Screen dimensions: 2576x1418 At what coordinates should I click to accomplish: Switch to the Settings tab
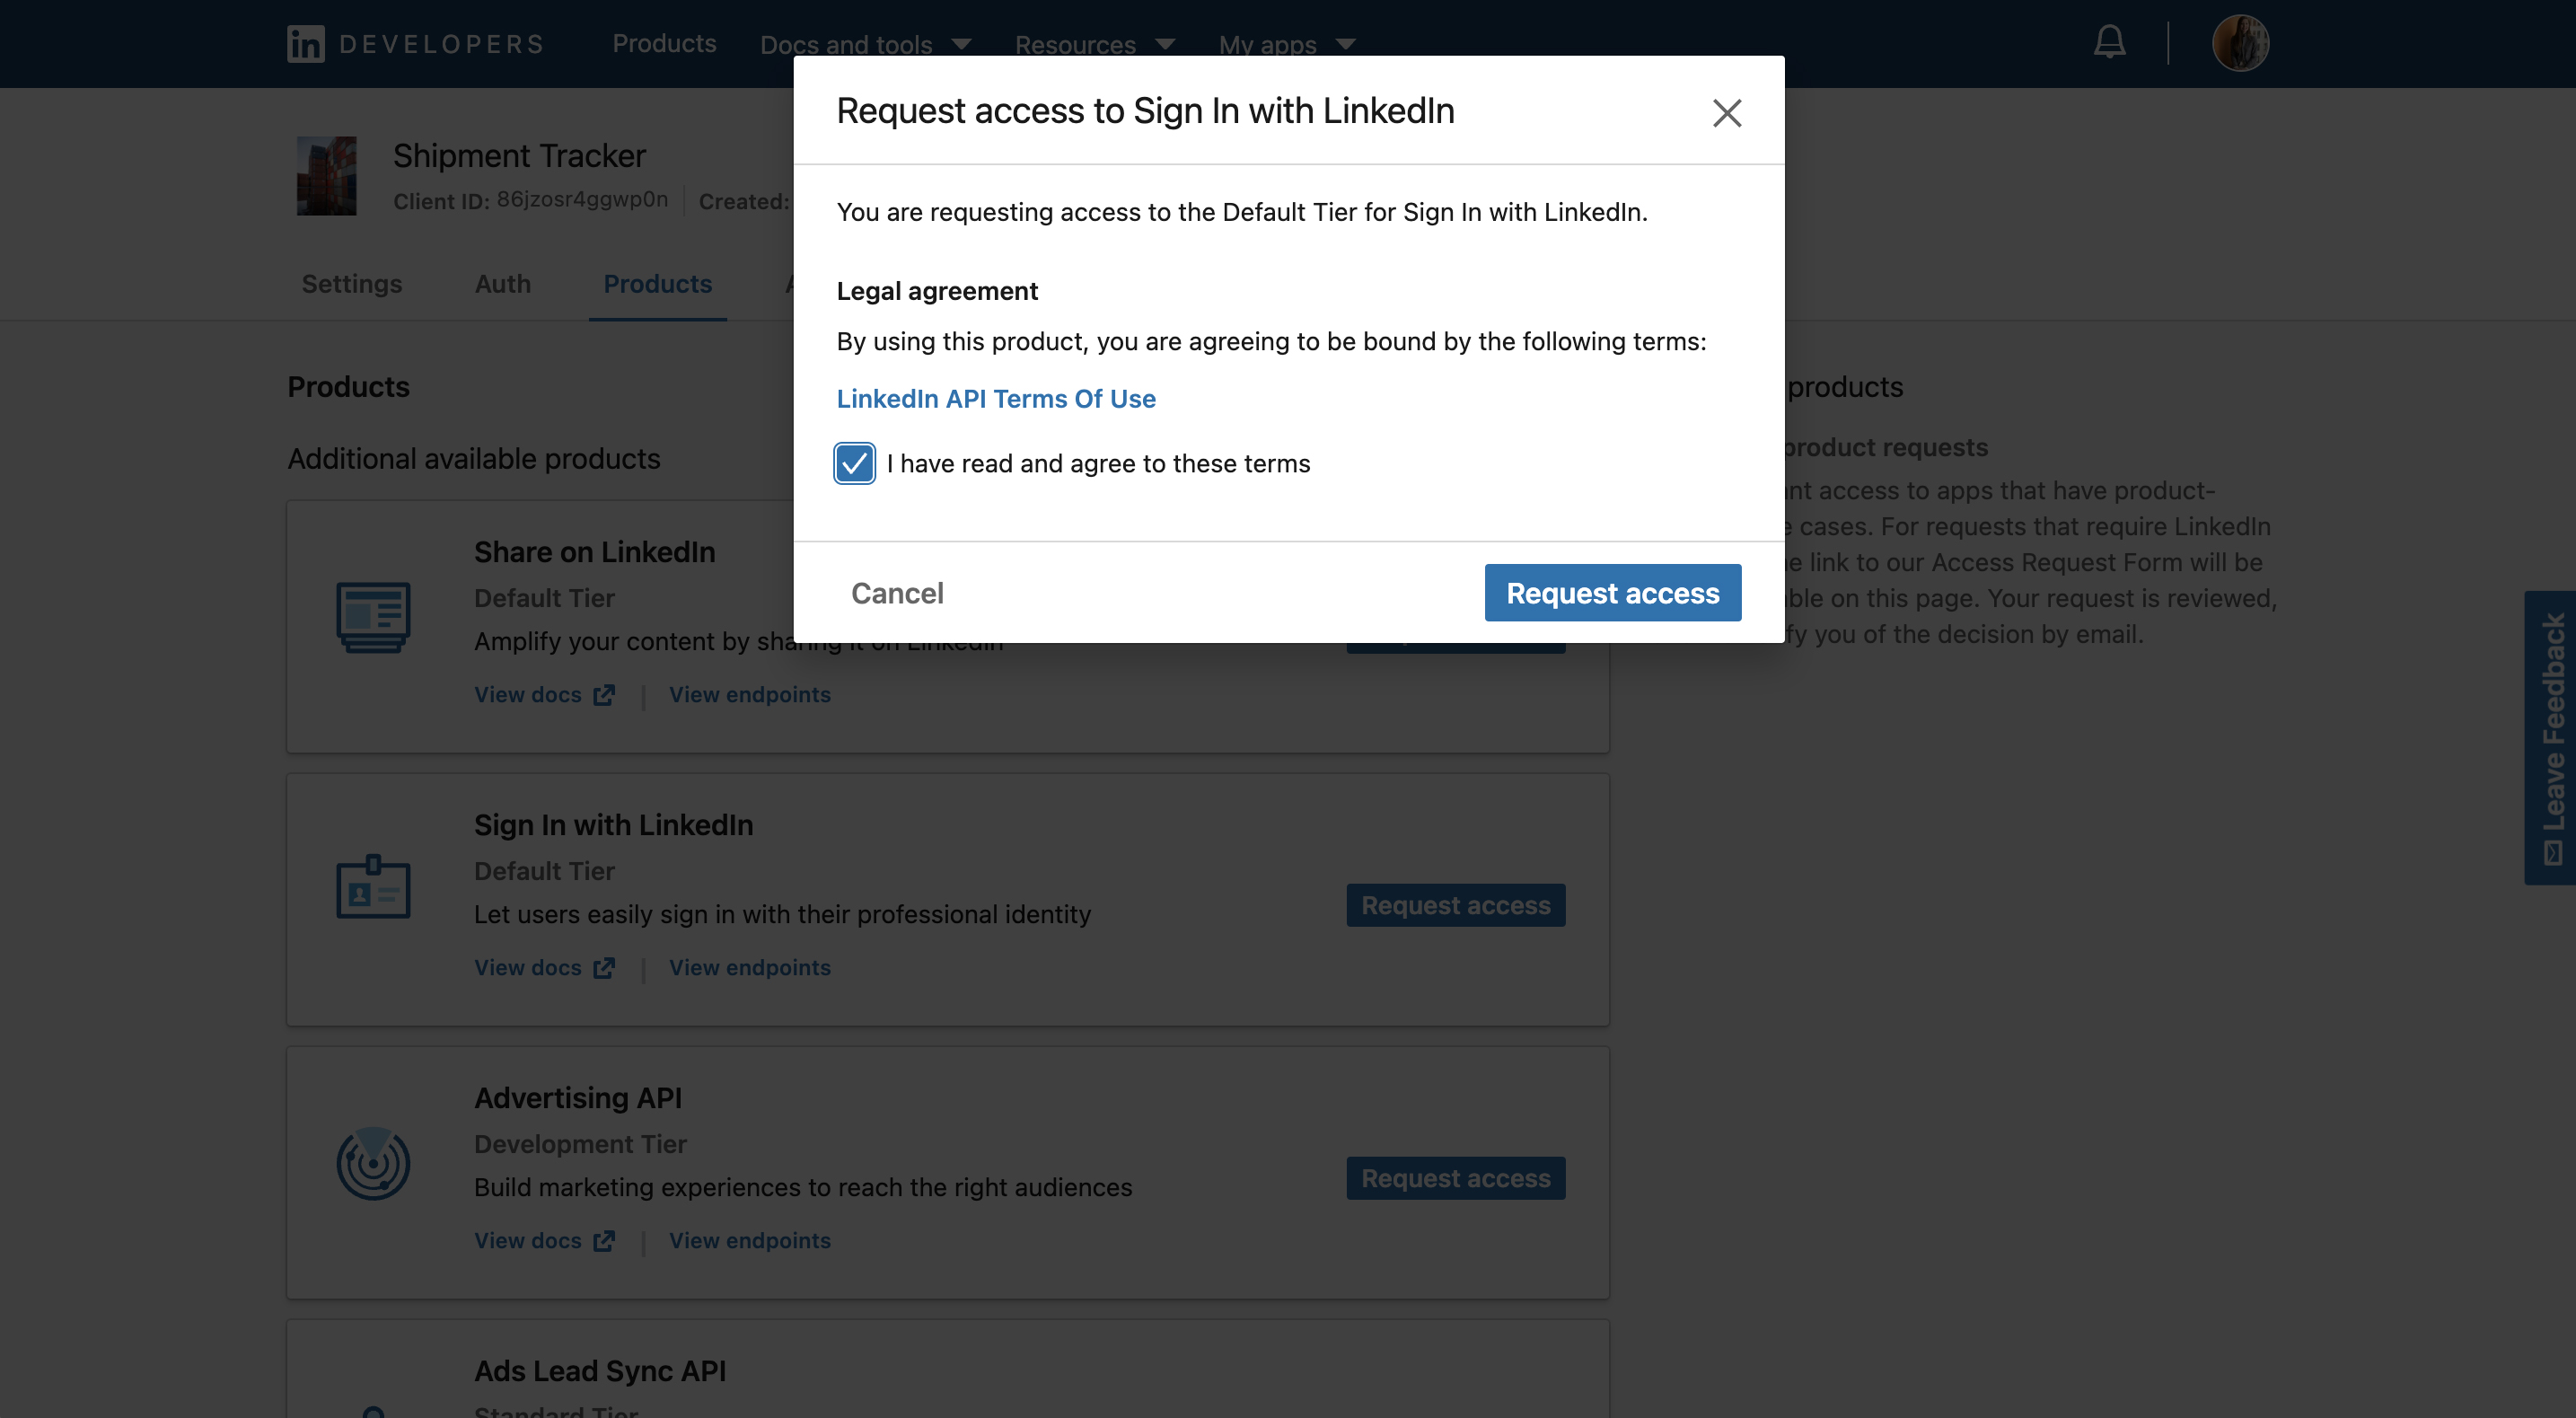click(351, 284)
